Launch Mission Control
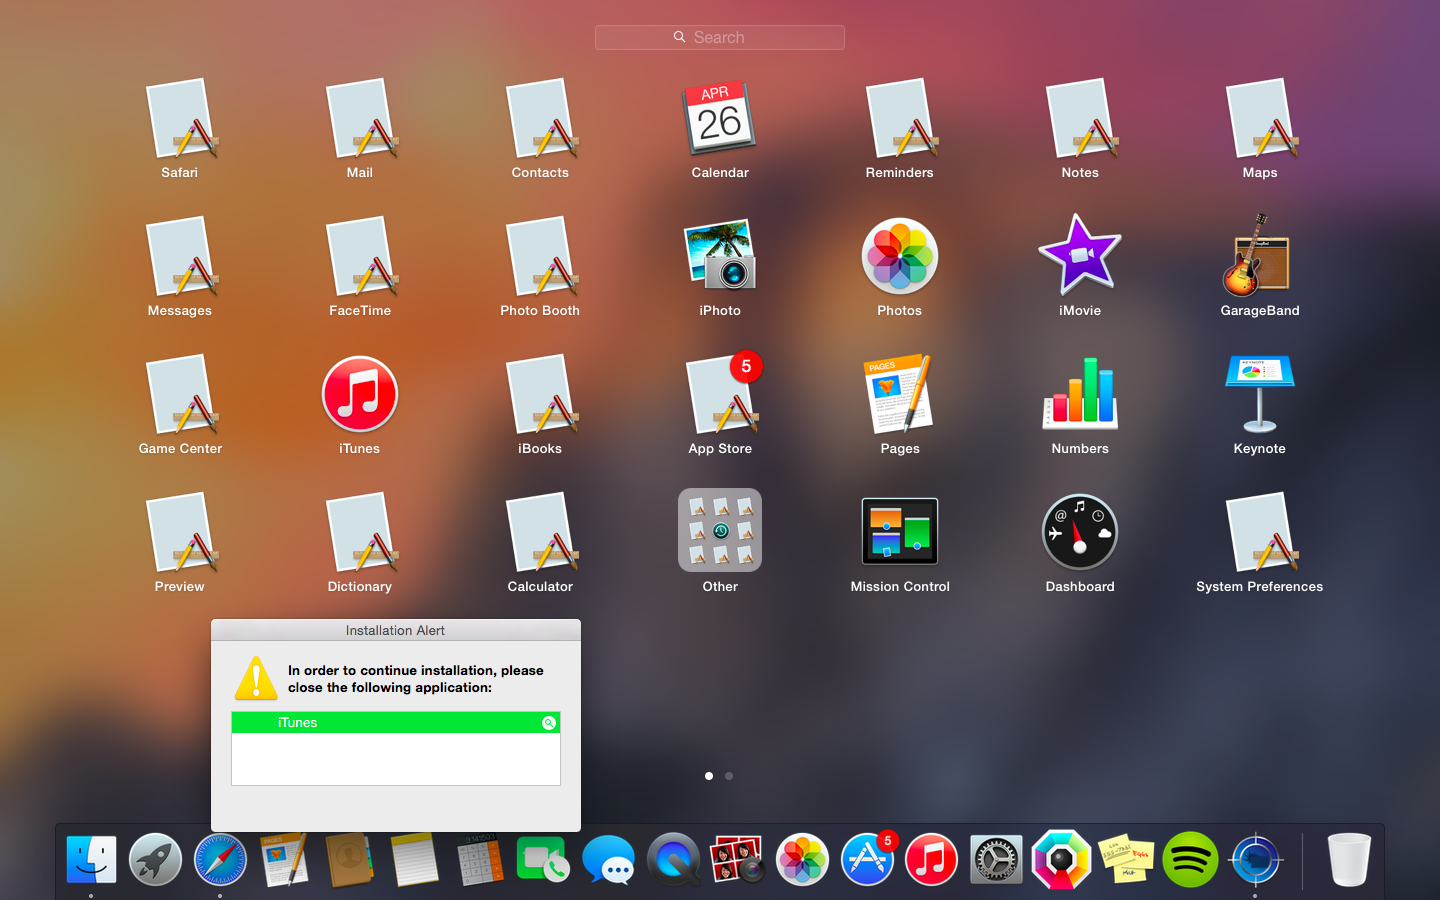The height and width of the screenshot is (900, 1440). click(x=900, y=531)
